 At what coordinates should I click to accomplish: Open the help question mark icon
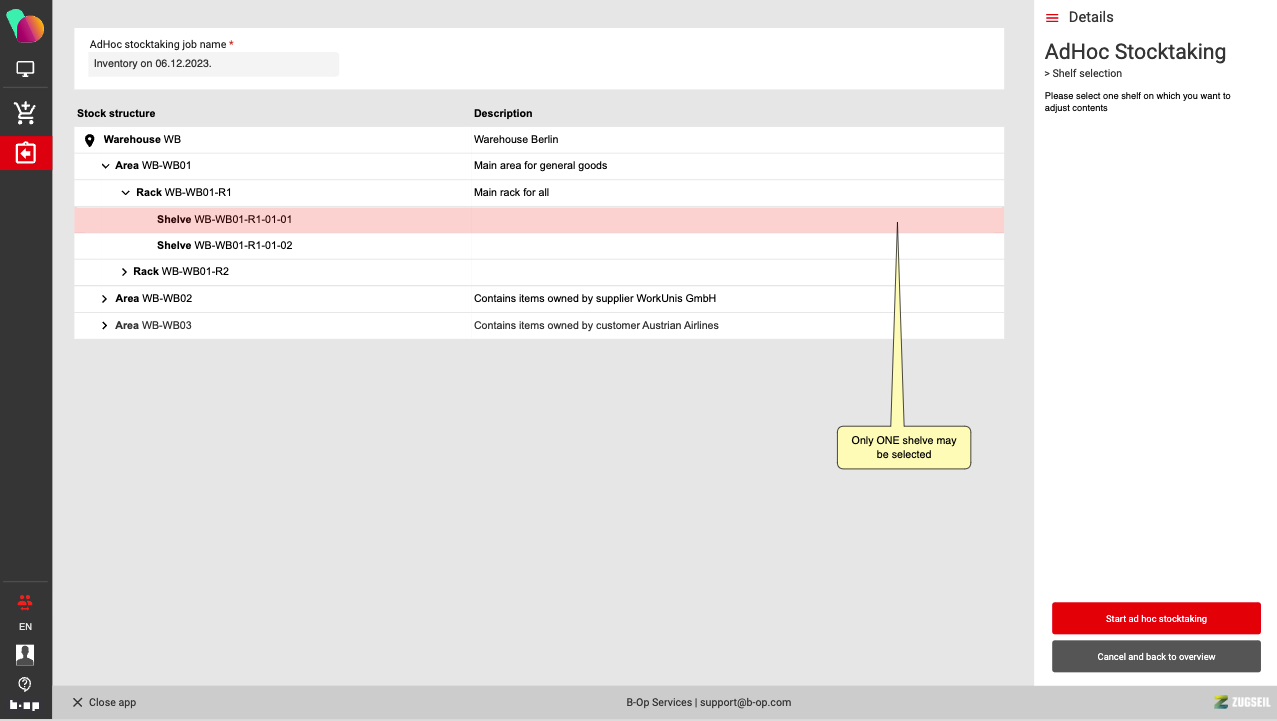coord(25,684)
